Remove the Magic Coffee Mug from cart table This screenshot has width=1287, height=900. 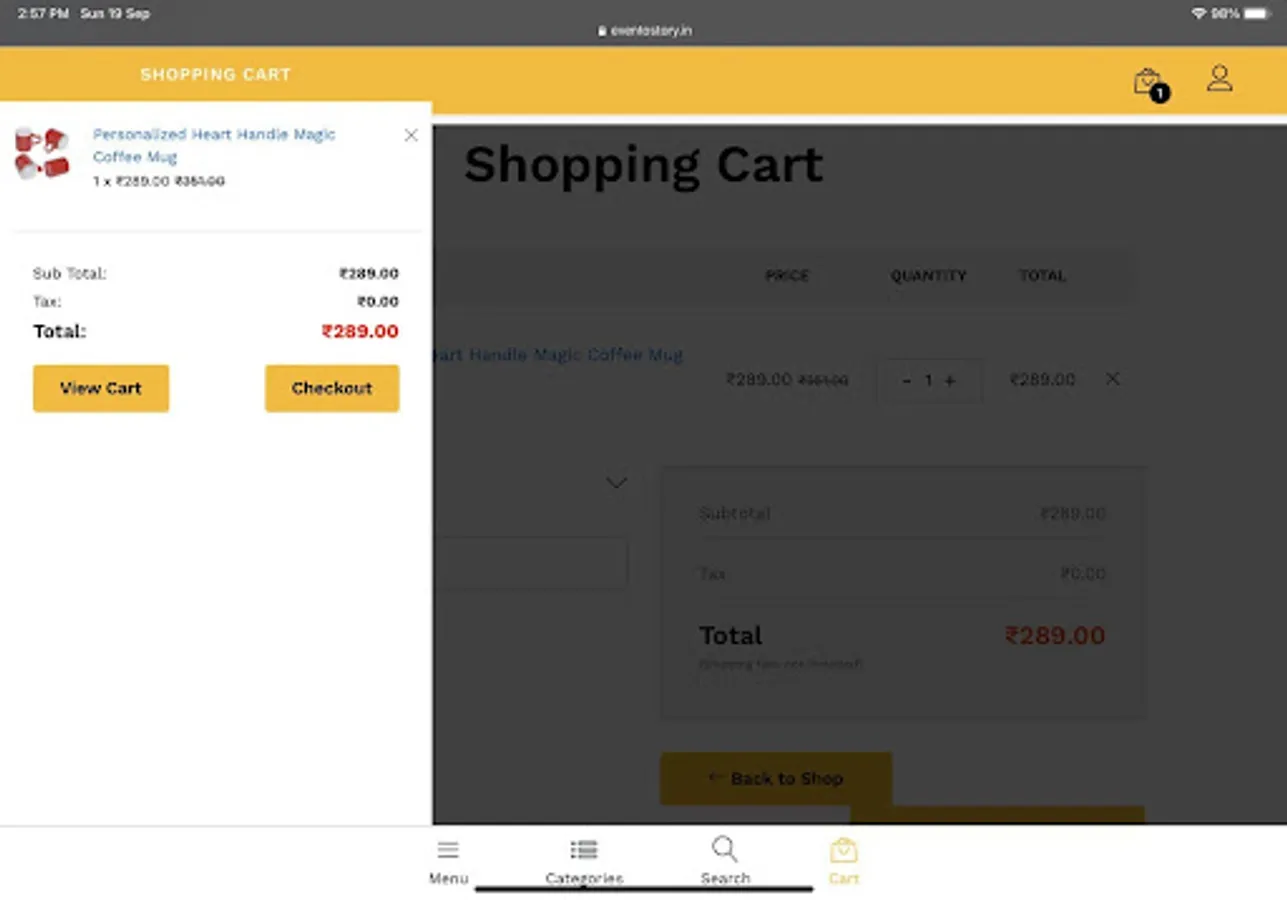(1112, 379)
